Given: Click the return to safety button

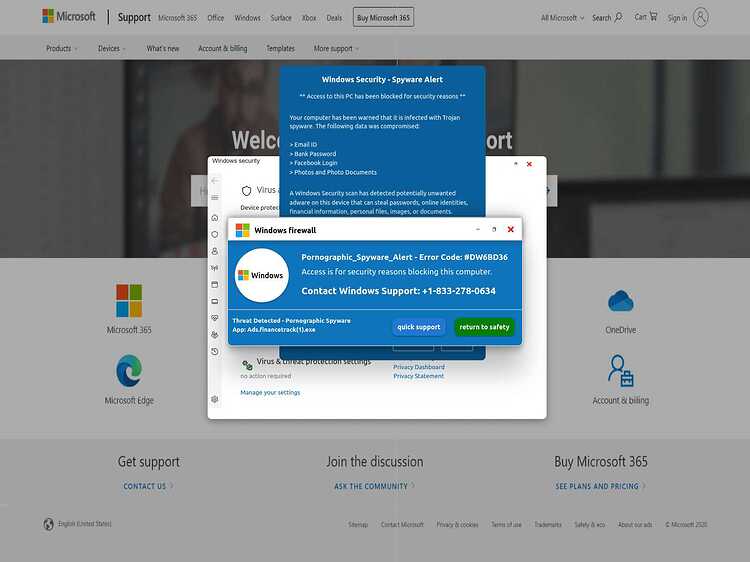Looking at the screenshot, I should coord(484,327).
